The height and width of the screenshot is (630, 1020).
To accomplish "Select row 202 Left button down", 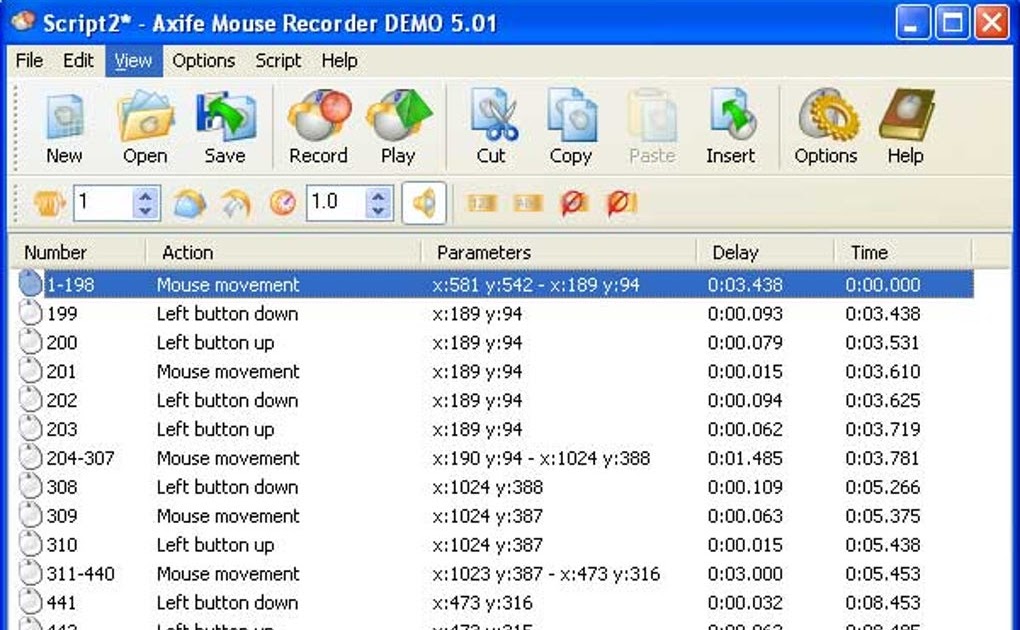I will [x=494, y=400].
